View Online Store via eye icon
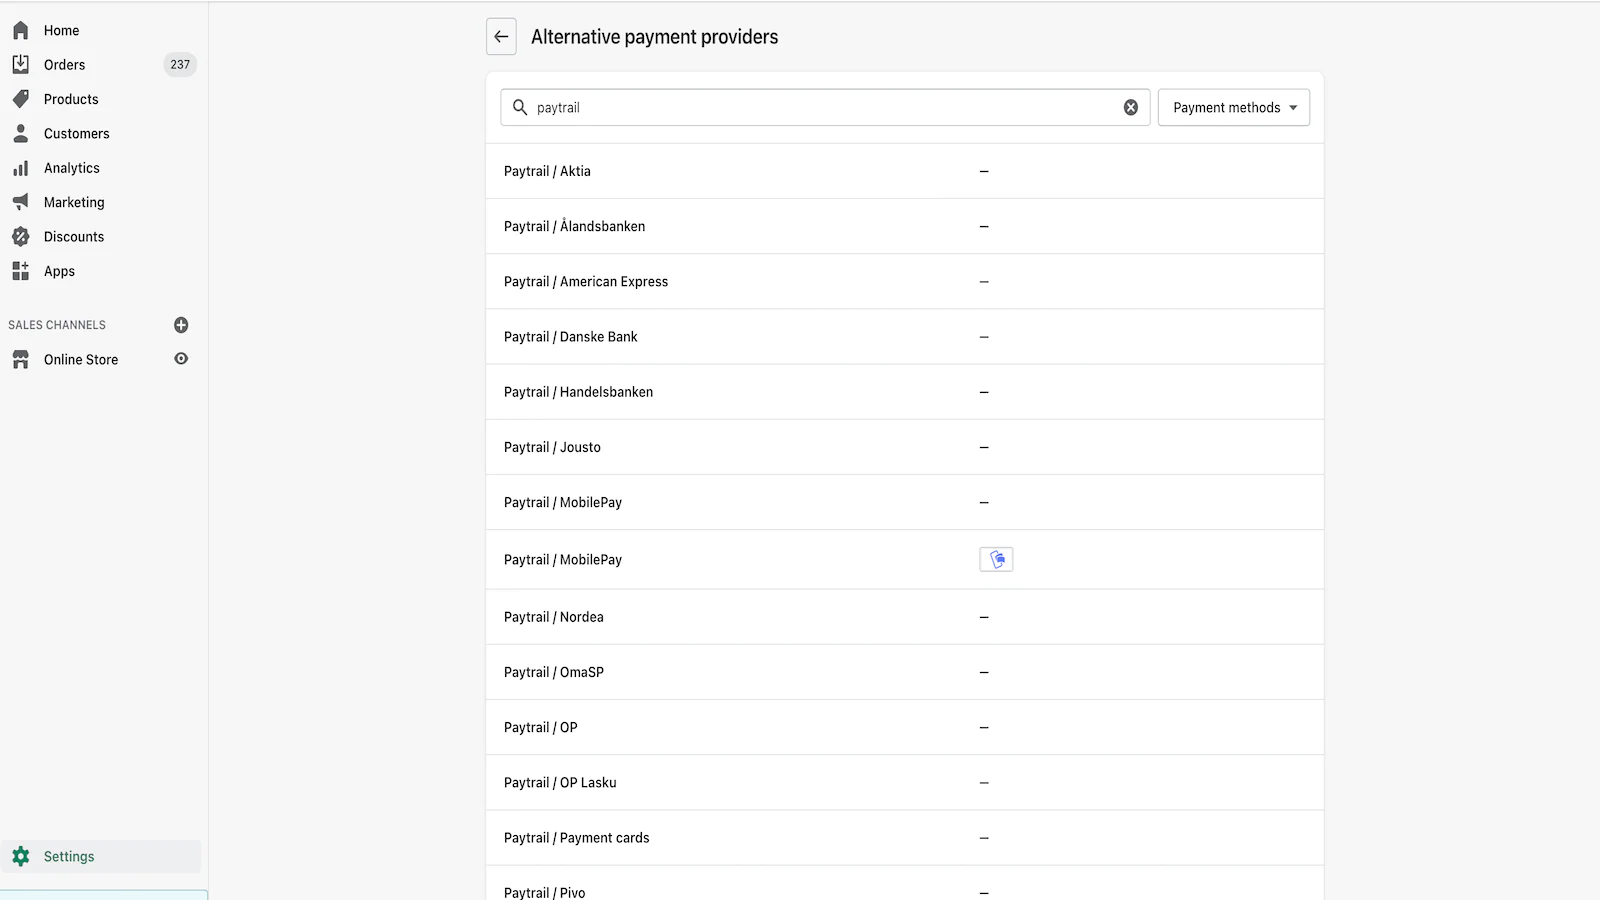The width and height of the screenshot is (1600, 900). (x=181, y=359)
